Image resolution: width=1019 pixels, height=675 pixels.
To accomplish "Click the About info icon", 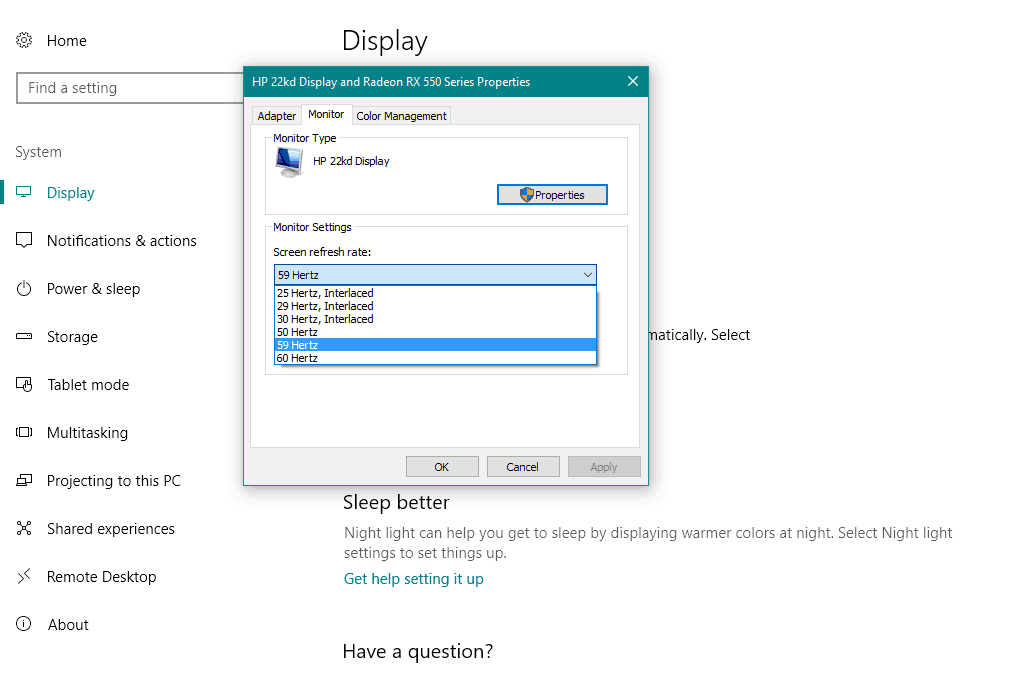I will pos(24,624).
